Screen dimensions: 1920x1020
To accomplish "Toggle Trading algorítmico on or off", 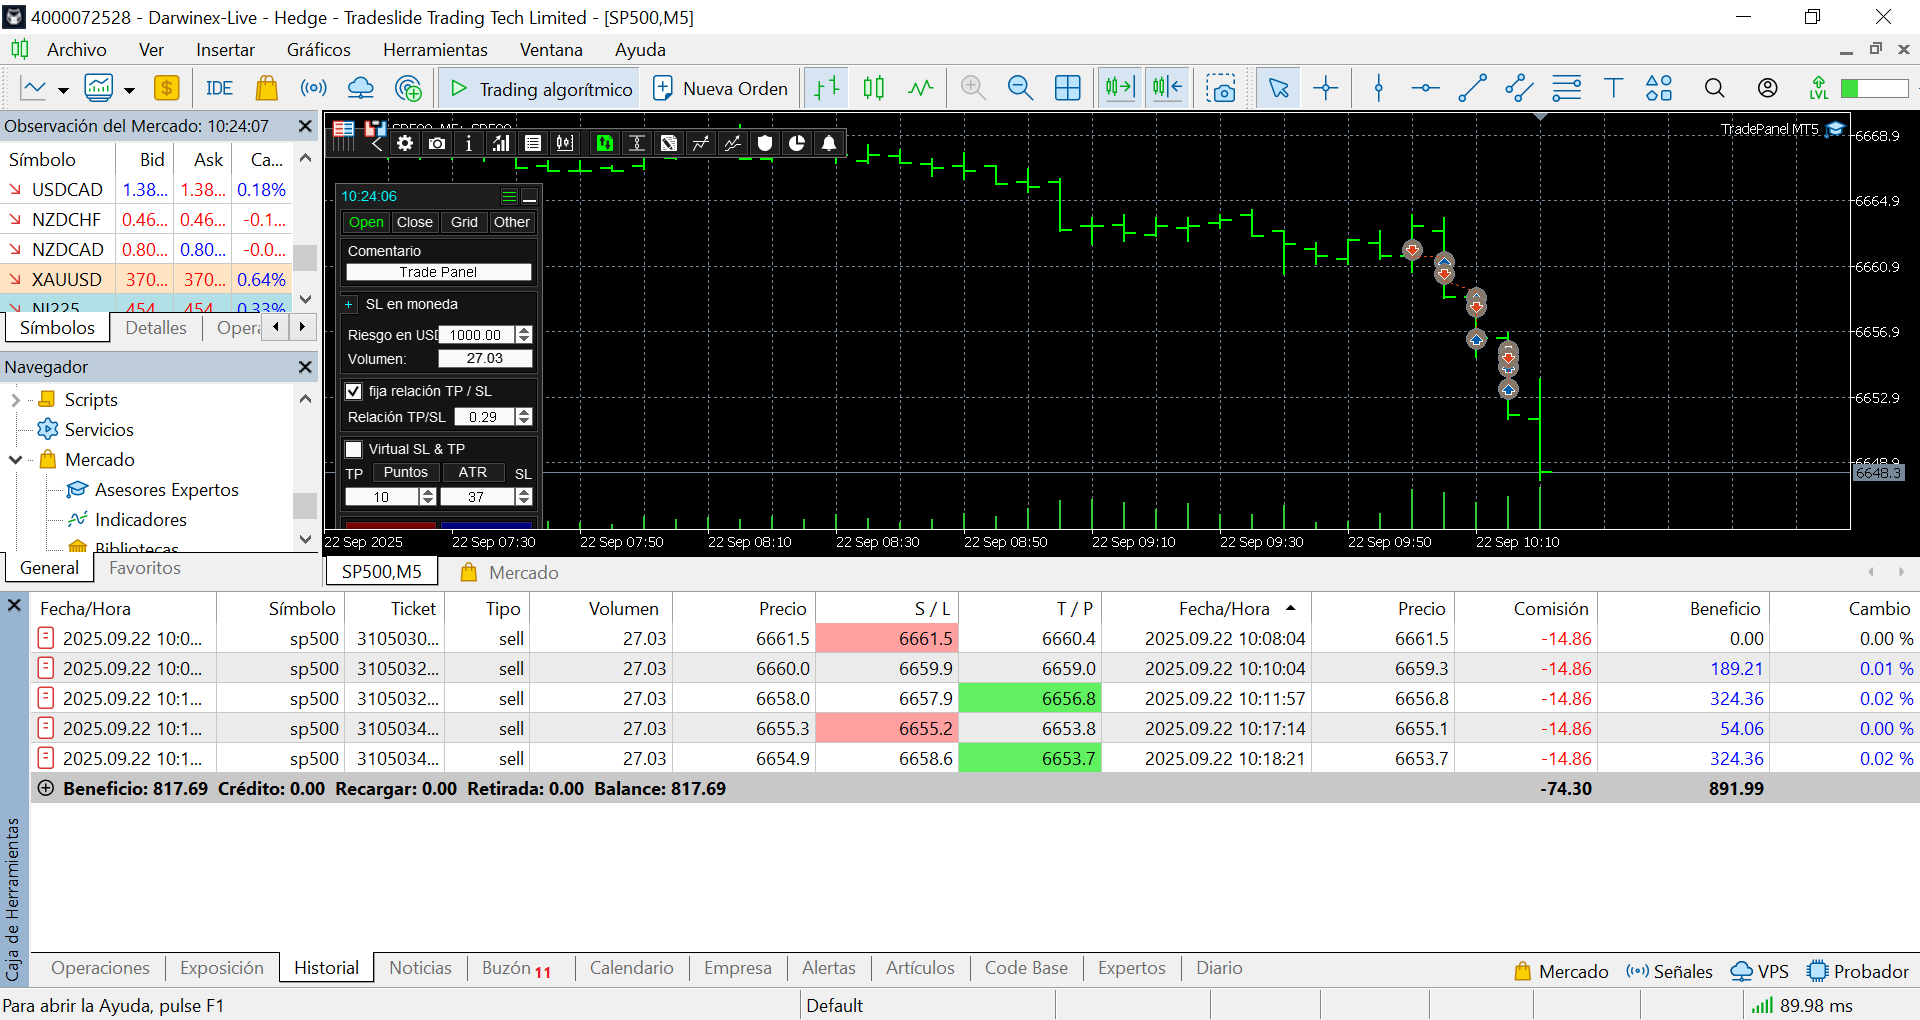I will click(x=540, y=88).
